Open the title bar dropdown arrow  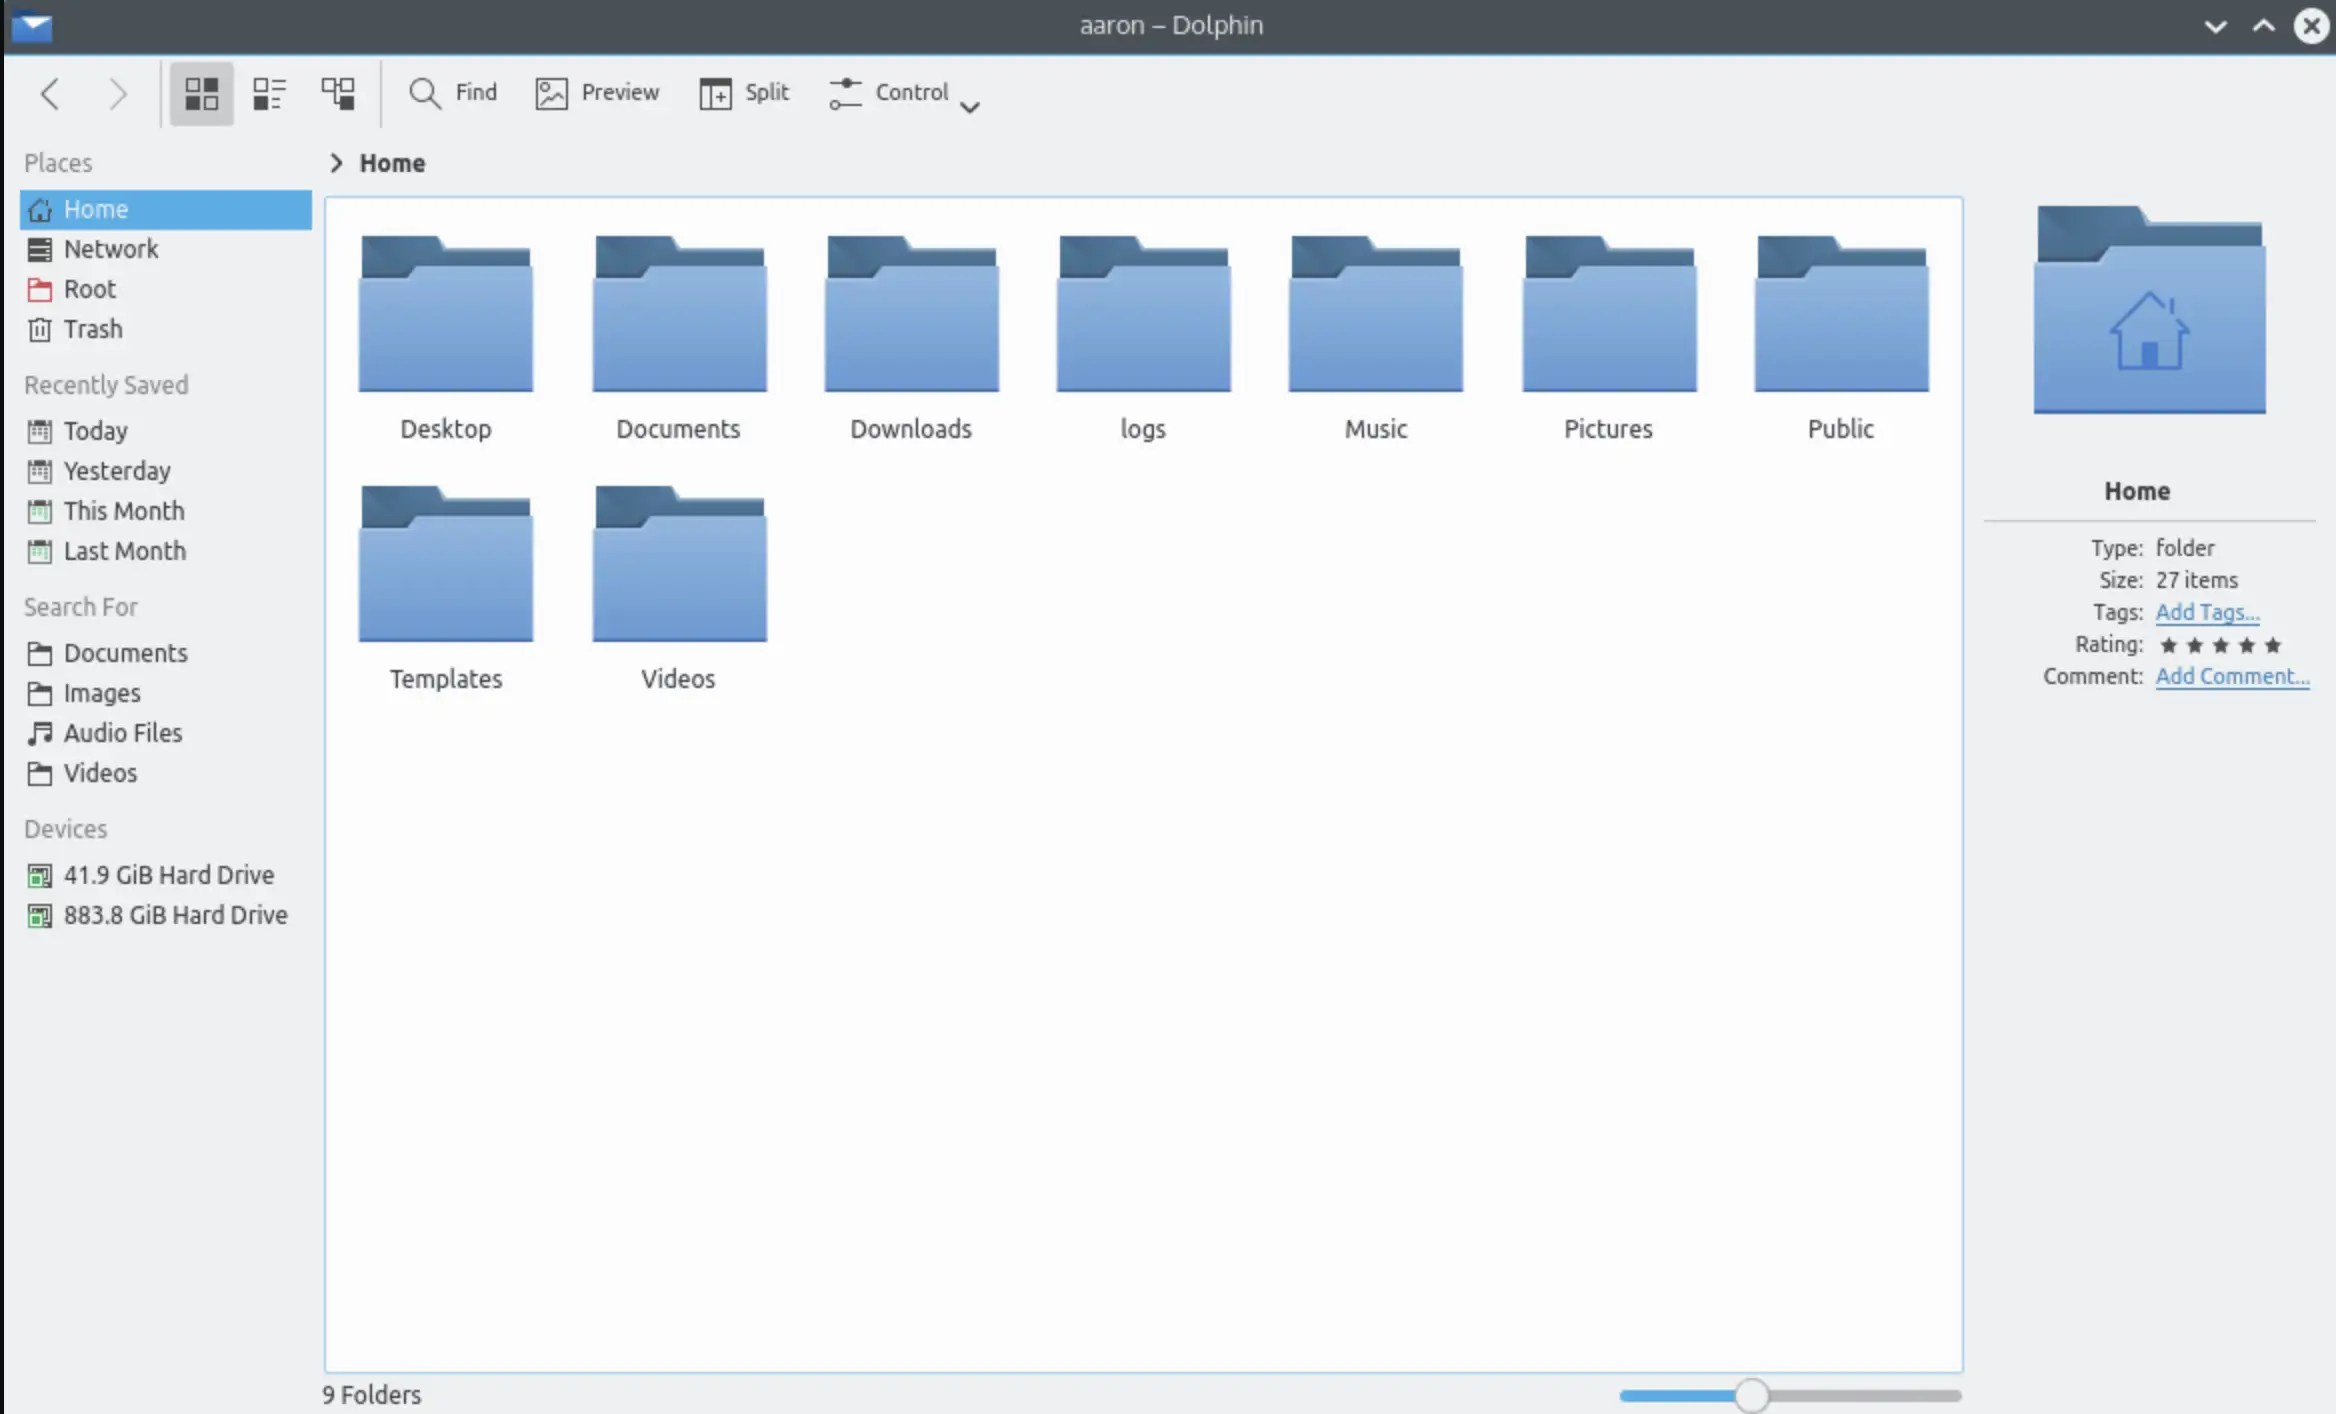click(2215, 25)
